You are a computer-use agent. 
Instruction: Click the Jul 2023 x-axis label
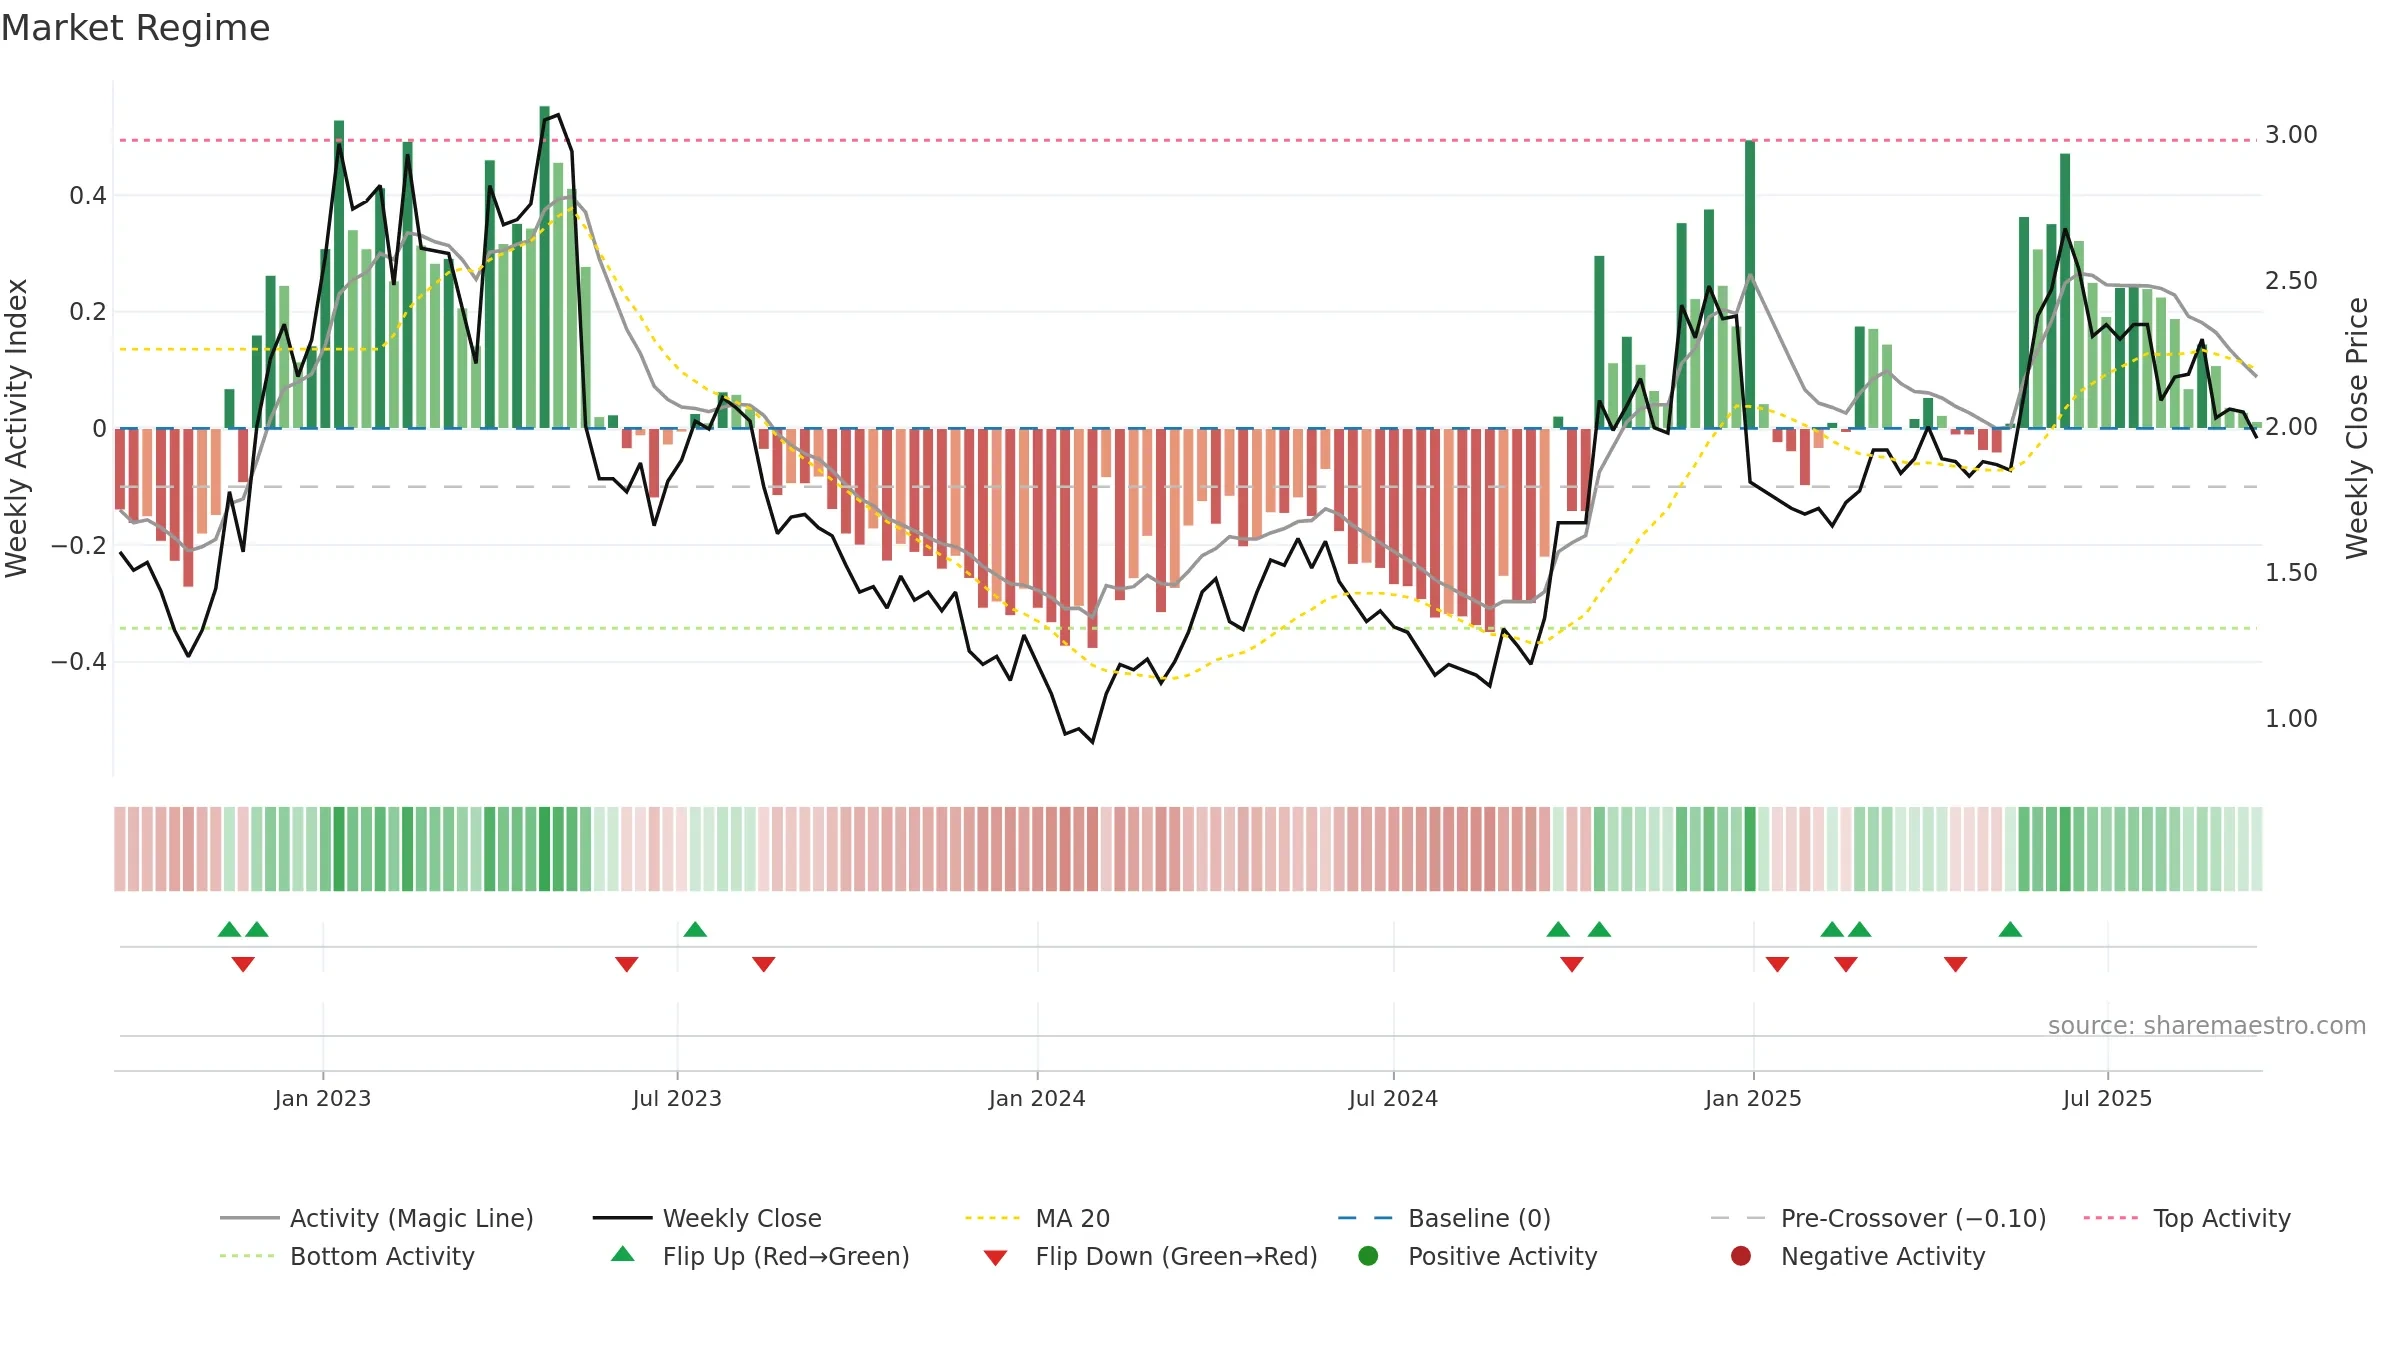(677, 1098)
